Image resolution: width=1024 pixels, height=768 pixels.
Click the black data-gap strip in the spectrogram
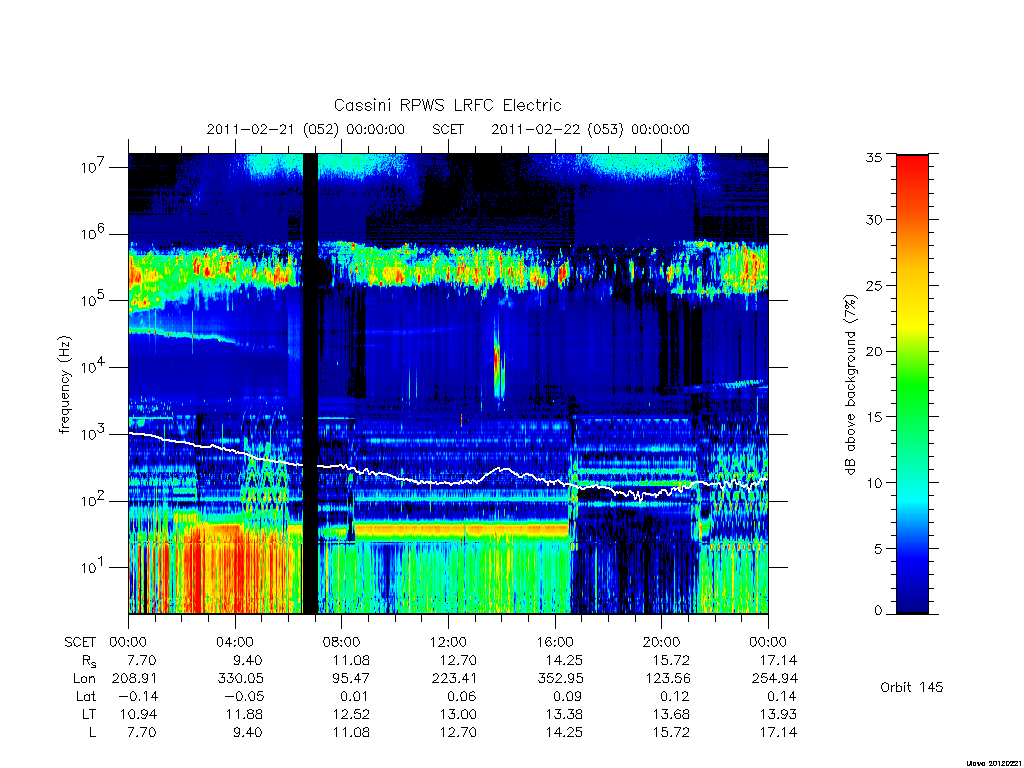pos(310,384)
